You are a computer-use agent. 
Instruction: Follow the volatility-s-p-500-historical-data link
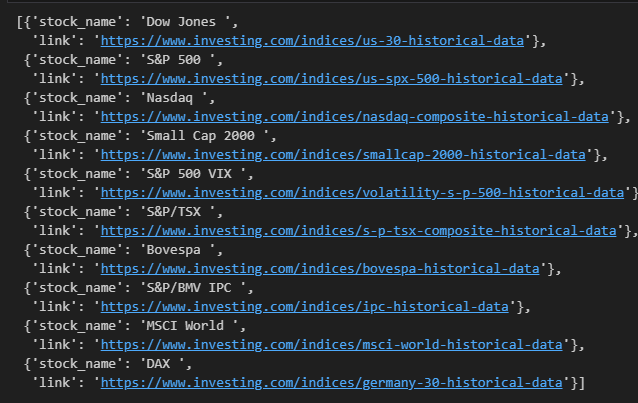(x=362, y=193)
